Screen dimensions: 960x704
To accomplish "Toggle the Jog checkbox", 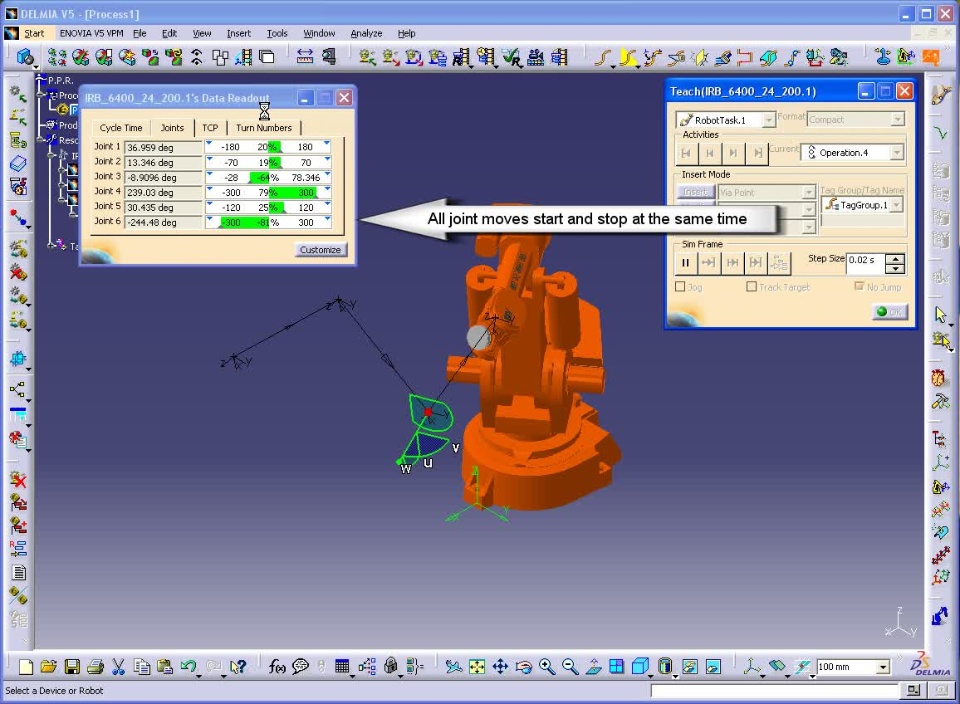I will point(680,286).
